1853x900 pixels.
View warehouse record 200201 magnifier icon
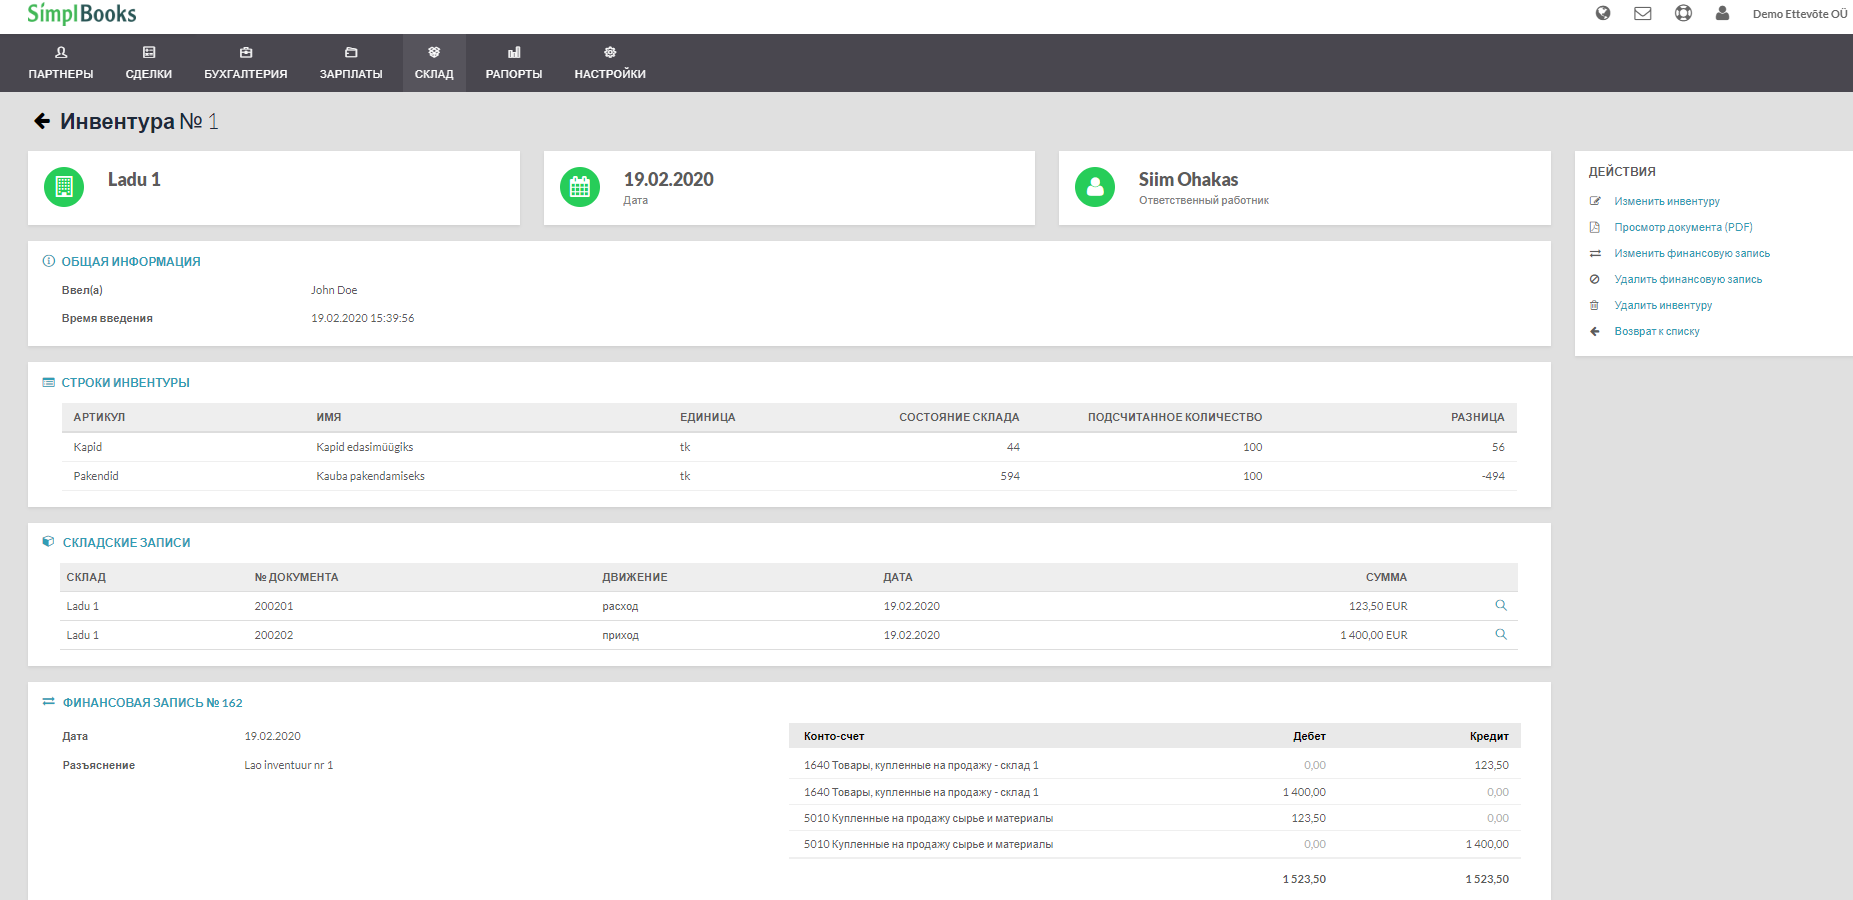tap(1501, 605)
